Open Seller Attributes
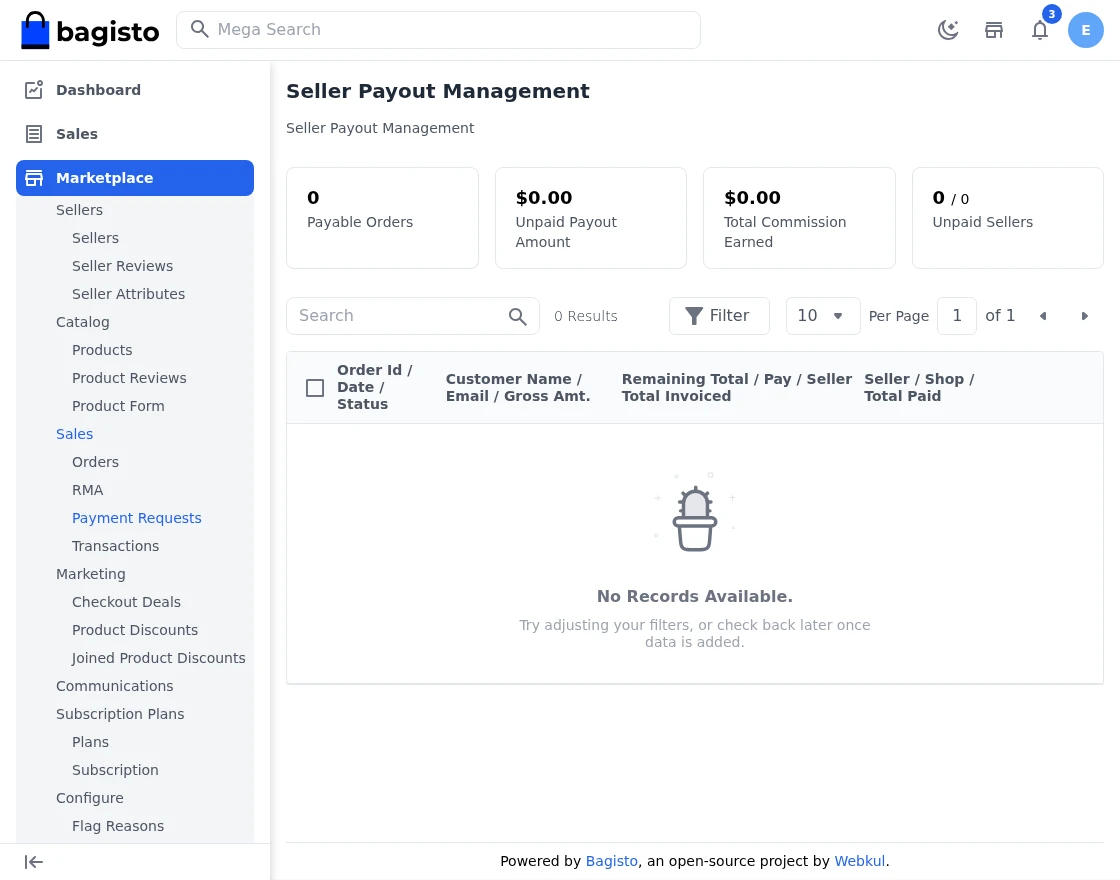The height and width of the screenshot is (880, 1120). point(128,294)
